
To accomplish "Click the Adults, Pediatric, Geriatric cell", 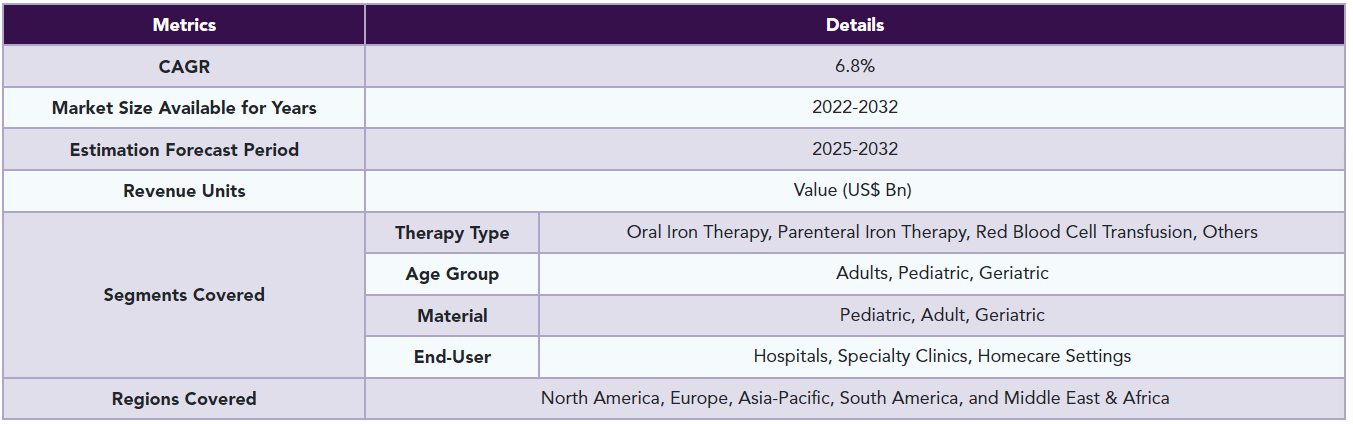I will click(x=942, y=274).
